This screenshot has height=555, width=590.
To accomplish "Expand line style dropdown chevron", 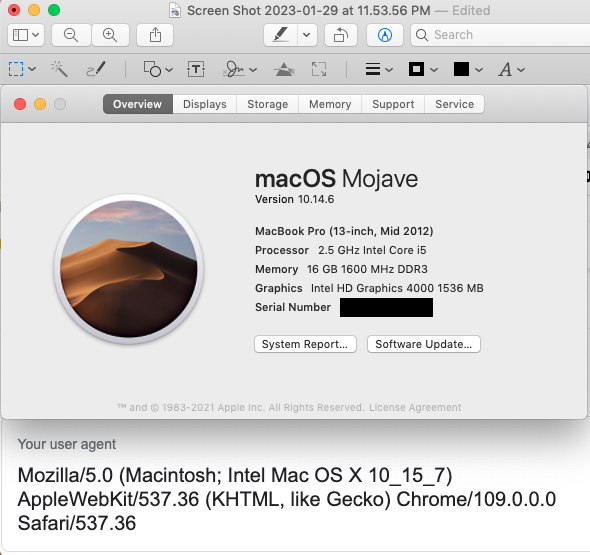I will click(x=389, y=70).
